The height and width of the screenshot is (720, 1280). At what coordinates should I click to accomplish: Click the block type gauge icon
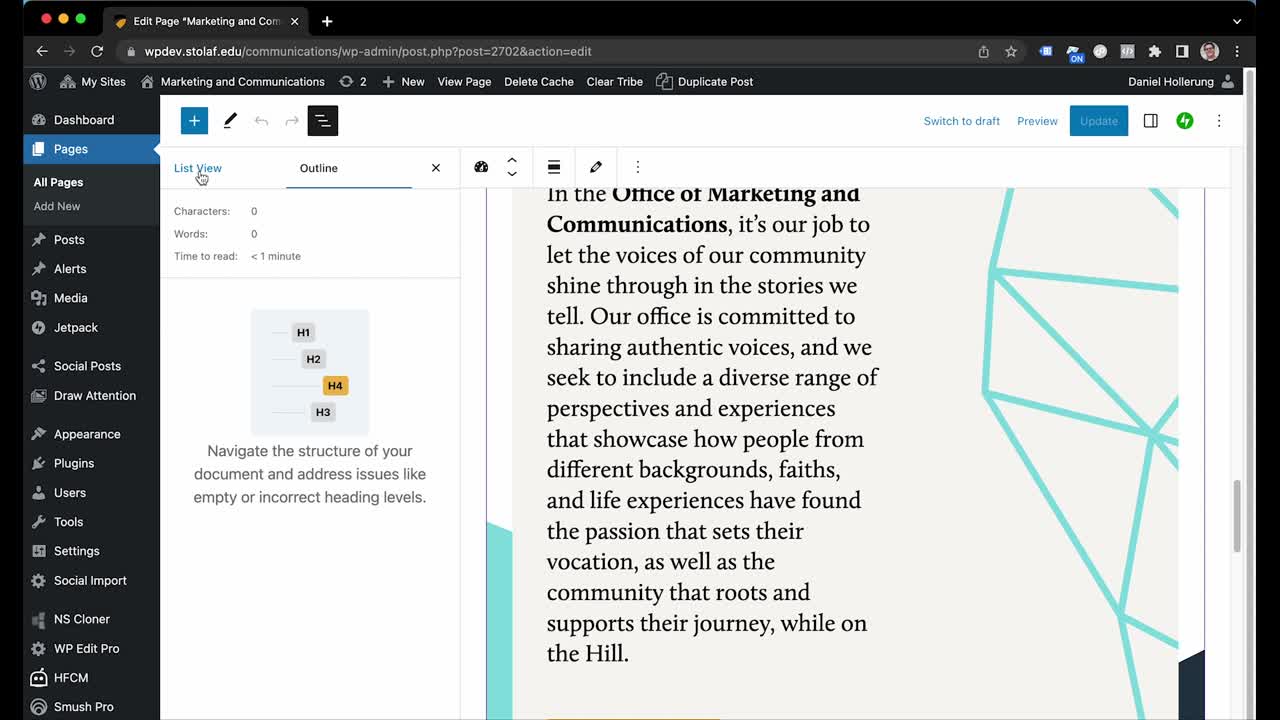481,167
